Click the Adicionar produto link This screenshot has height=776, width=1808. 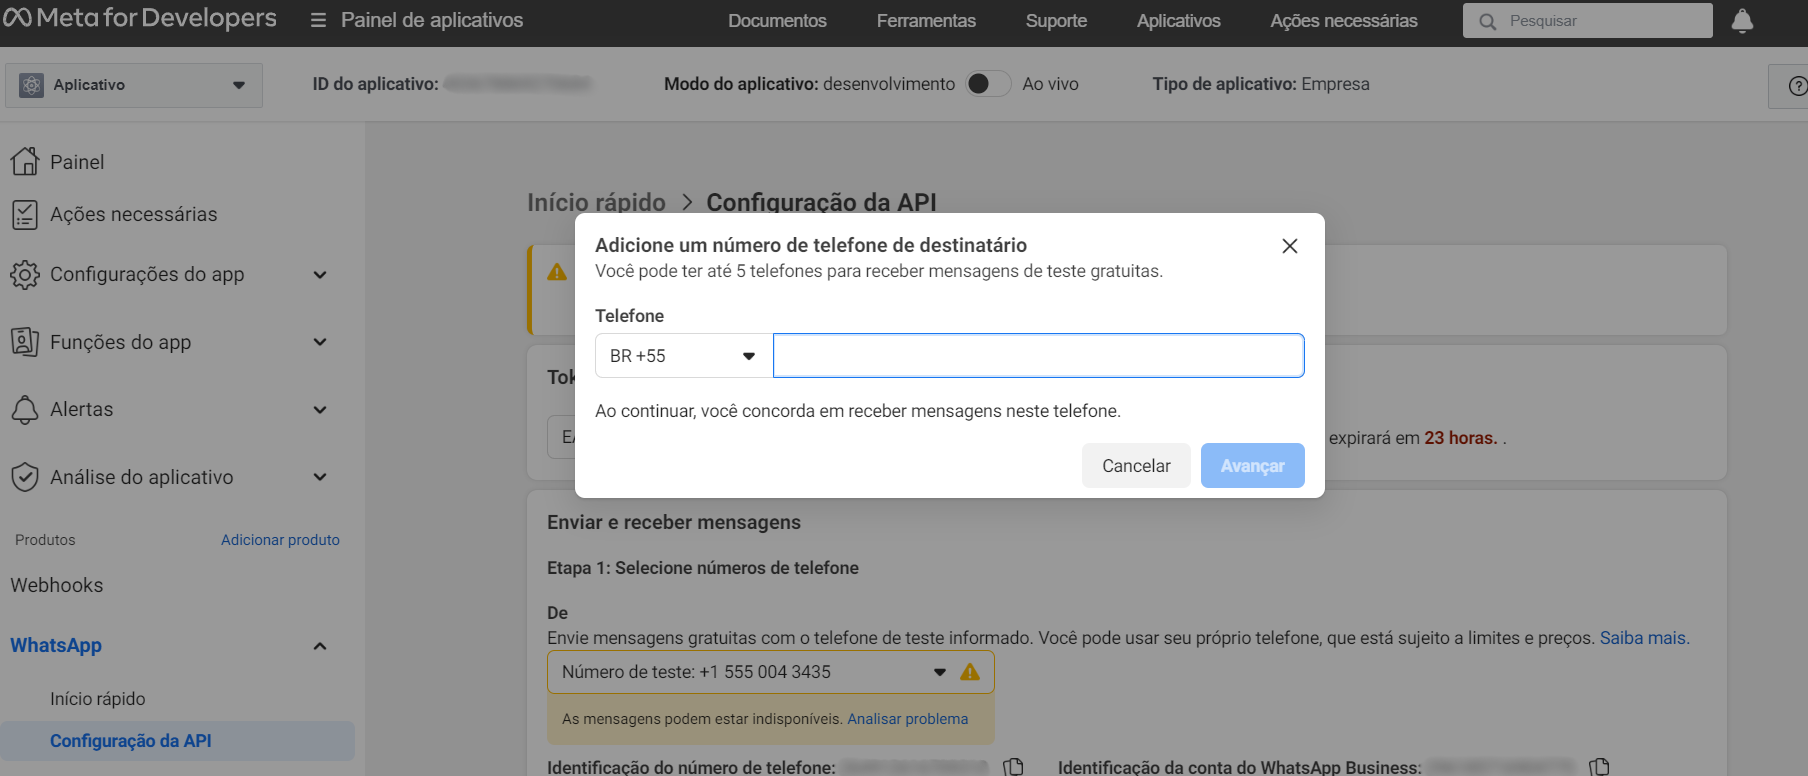click(280, 540)
